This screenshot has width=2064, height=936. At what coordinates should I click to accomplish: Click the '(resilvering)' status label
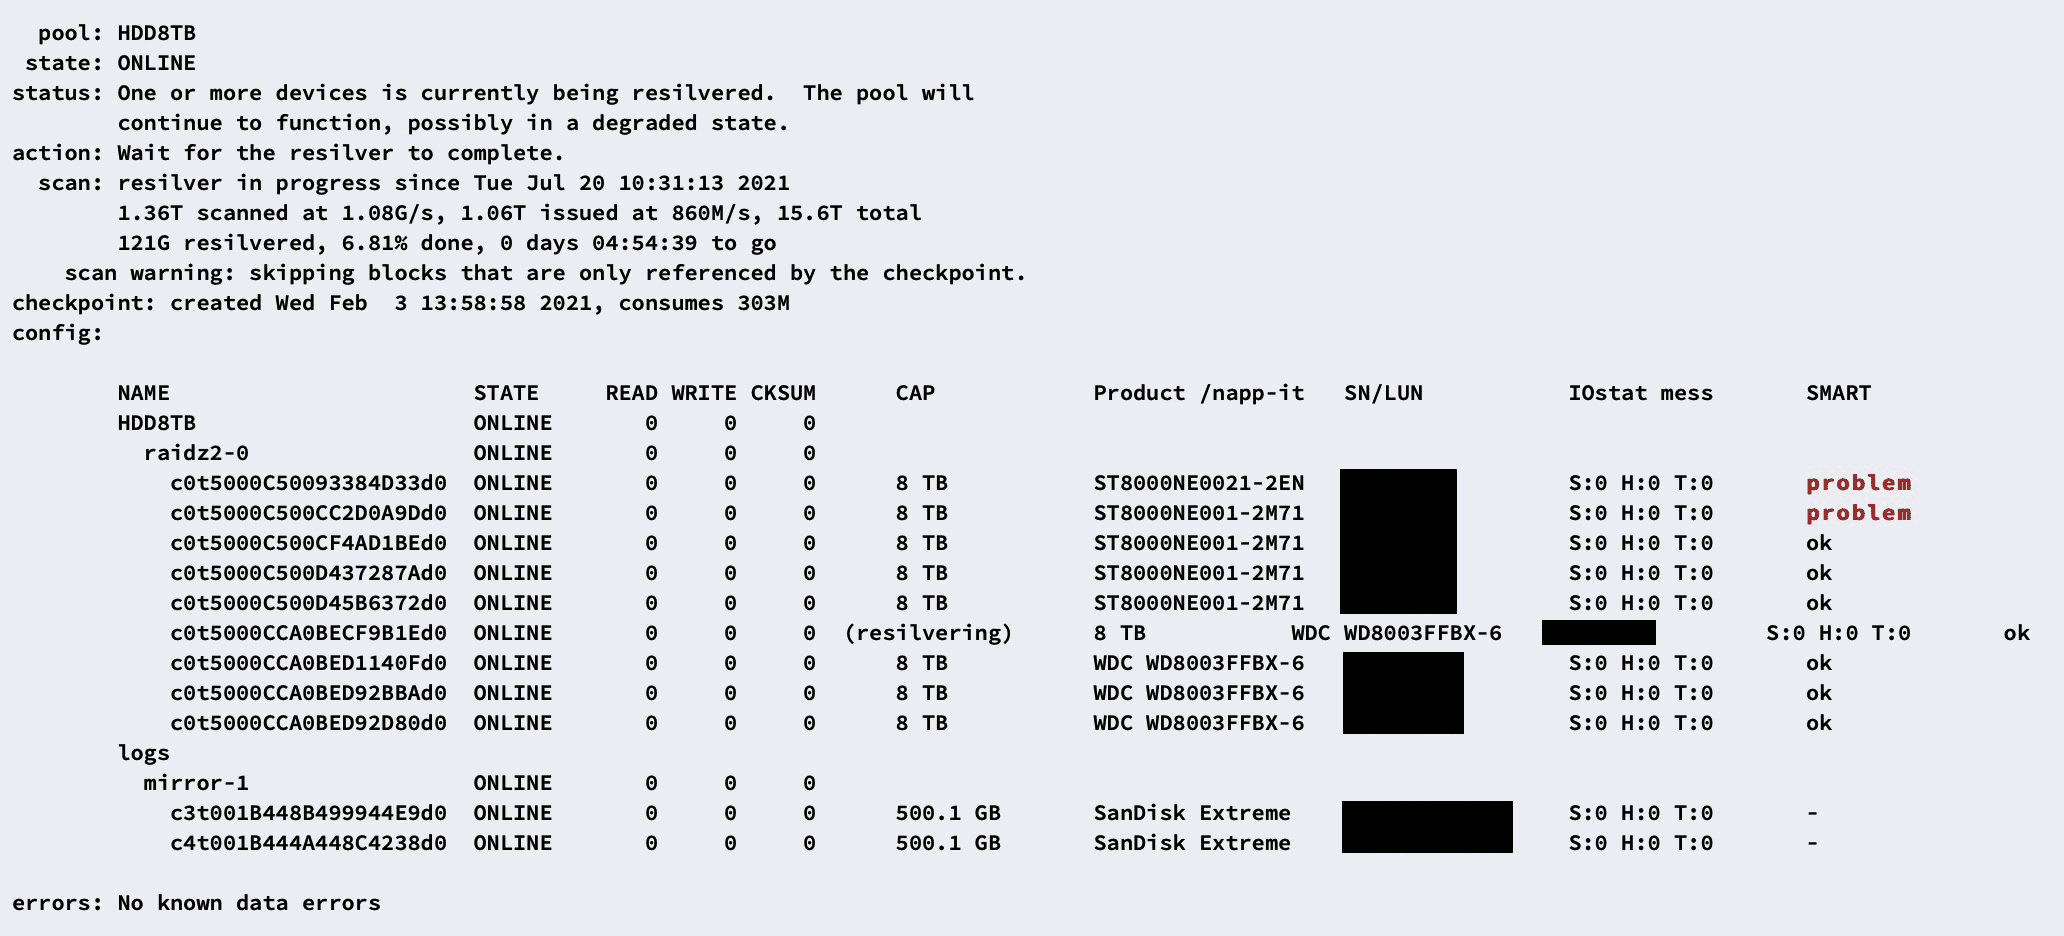tap(928, 633)
